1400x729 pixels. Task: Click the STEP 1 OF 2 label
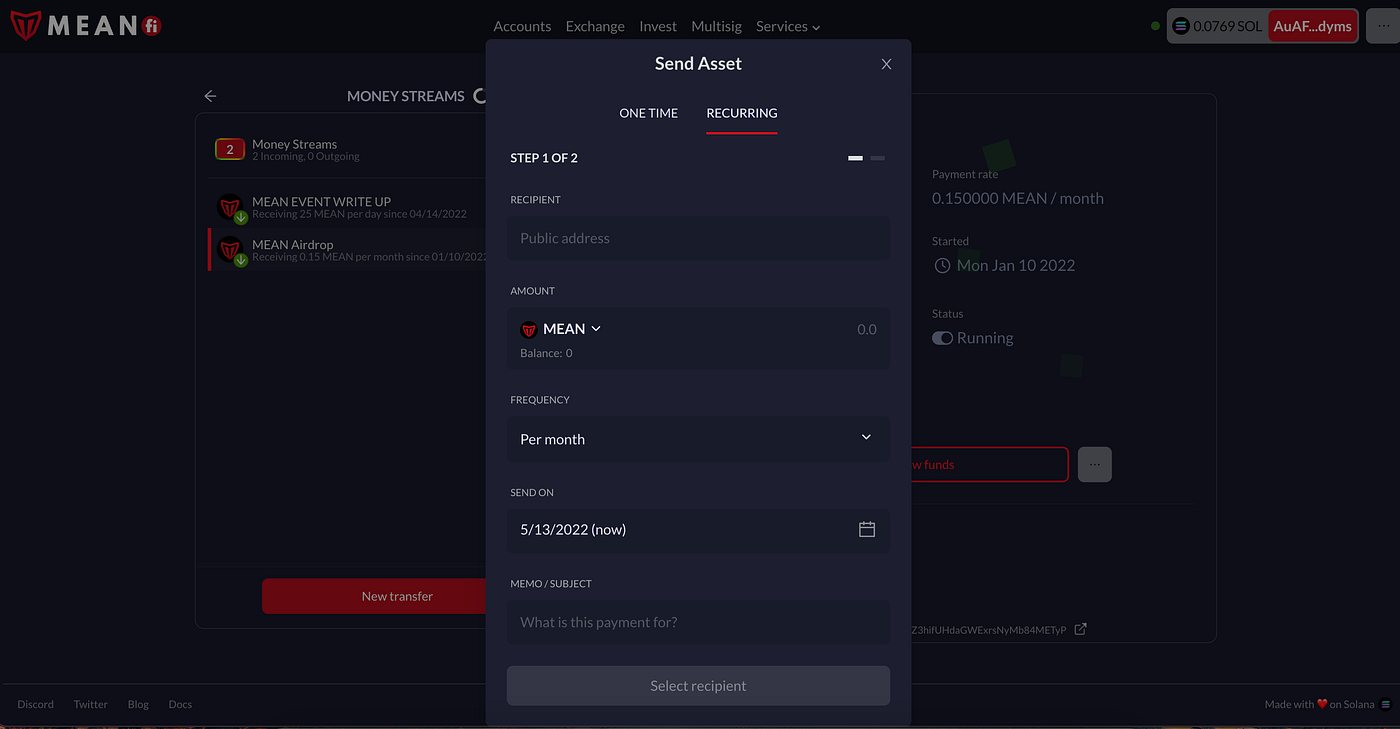pos(544,158)
